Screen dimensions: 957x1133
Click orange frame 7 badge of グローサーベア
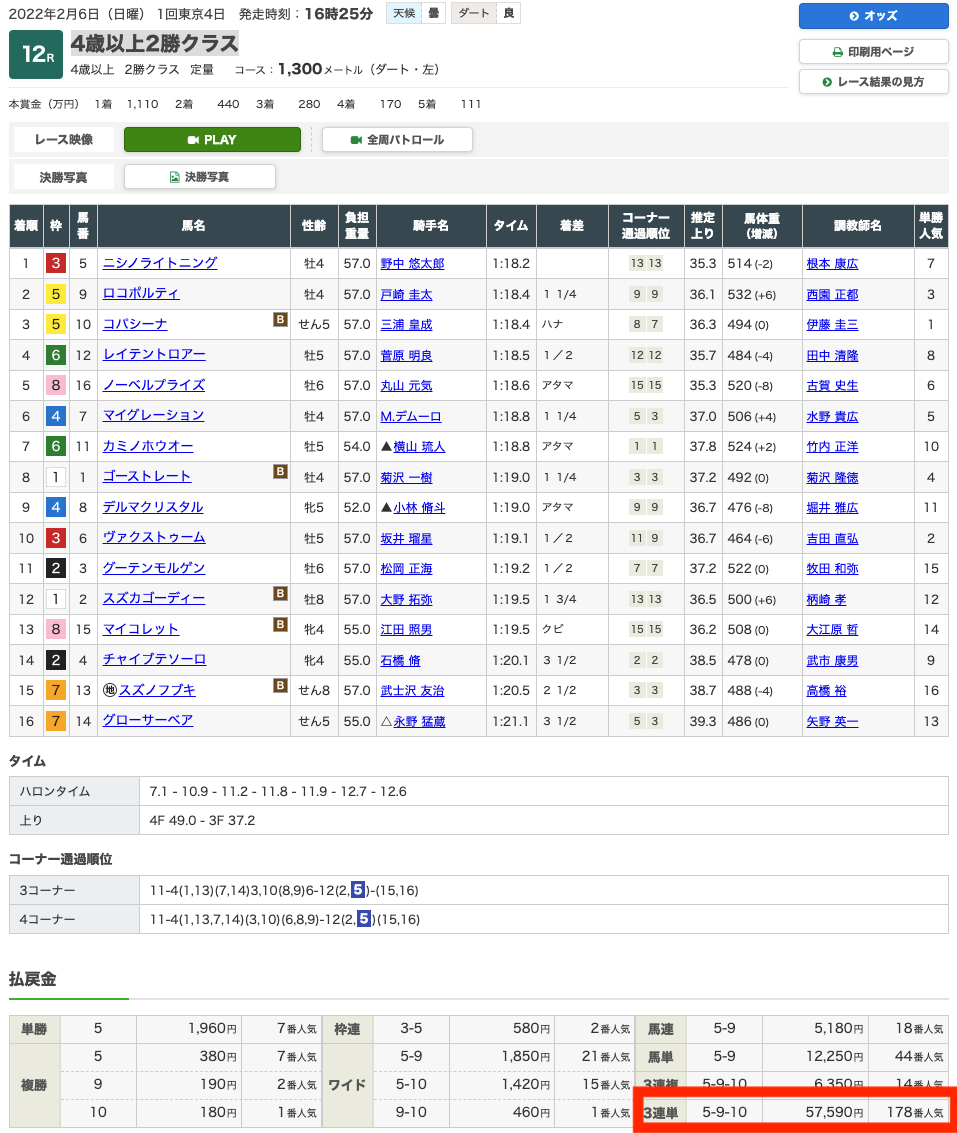[56, 721]
